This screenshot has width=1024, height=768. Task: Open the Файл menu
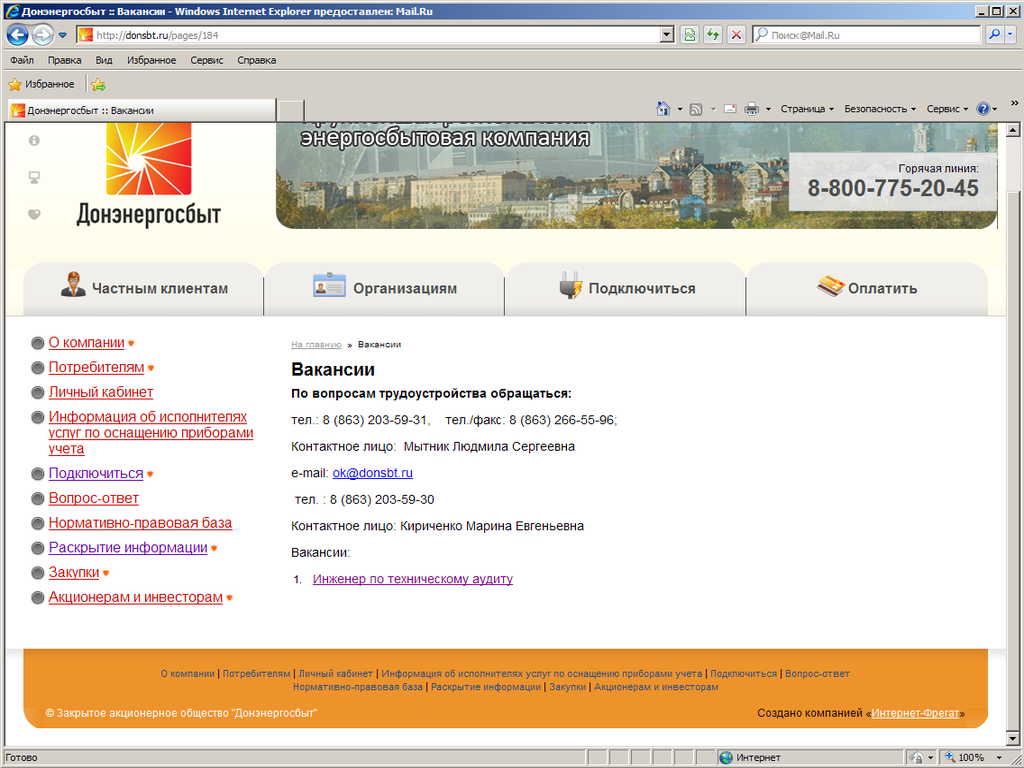22,60
